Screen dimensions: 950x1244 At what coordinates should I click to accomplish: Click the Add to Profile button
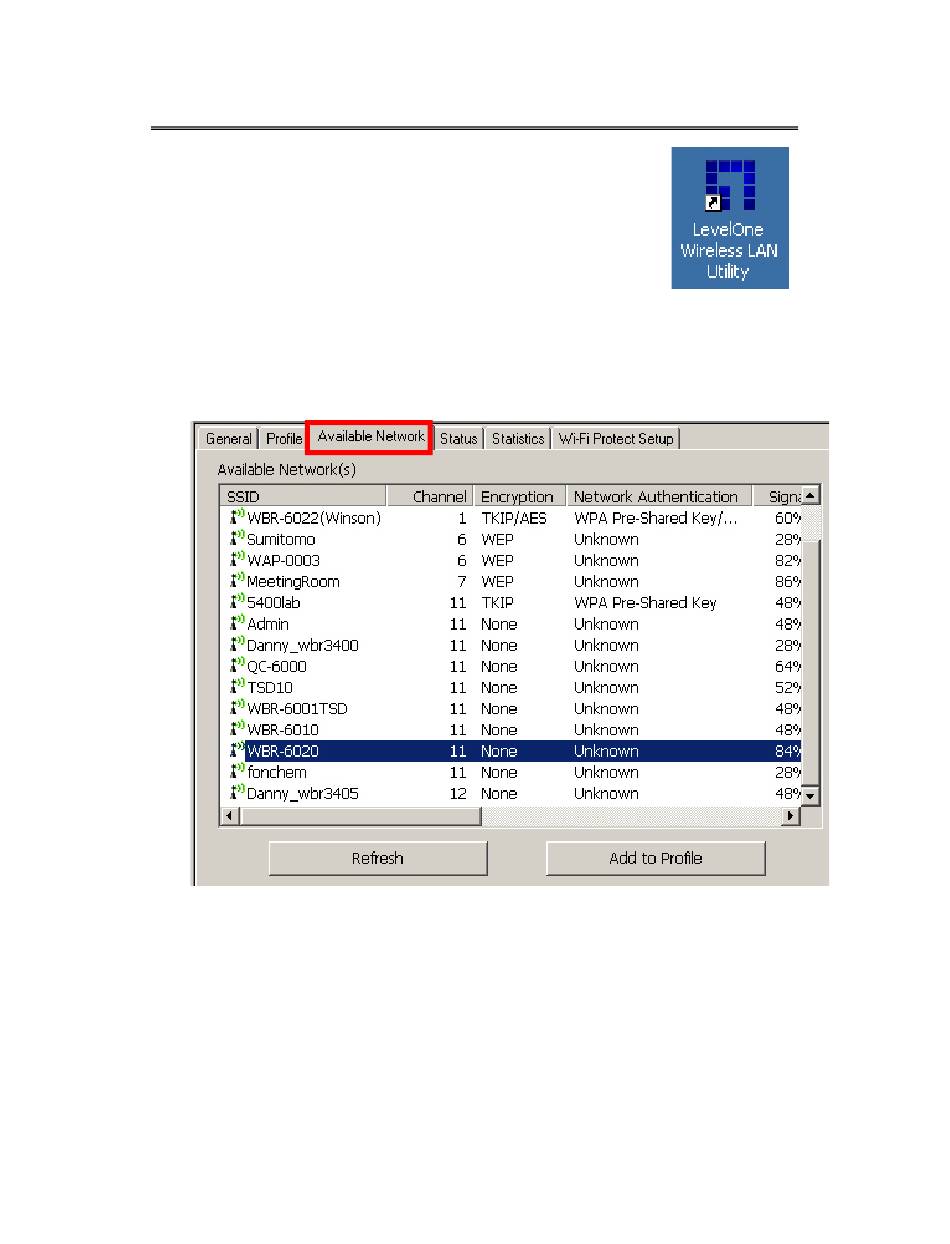tap(656, 858)
